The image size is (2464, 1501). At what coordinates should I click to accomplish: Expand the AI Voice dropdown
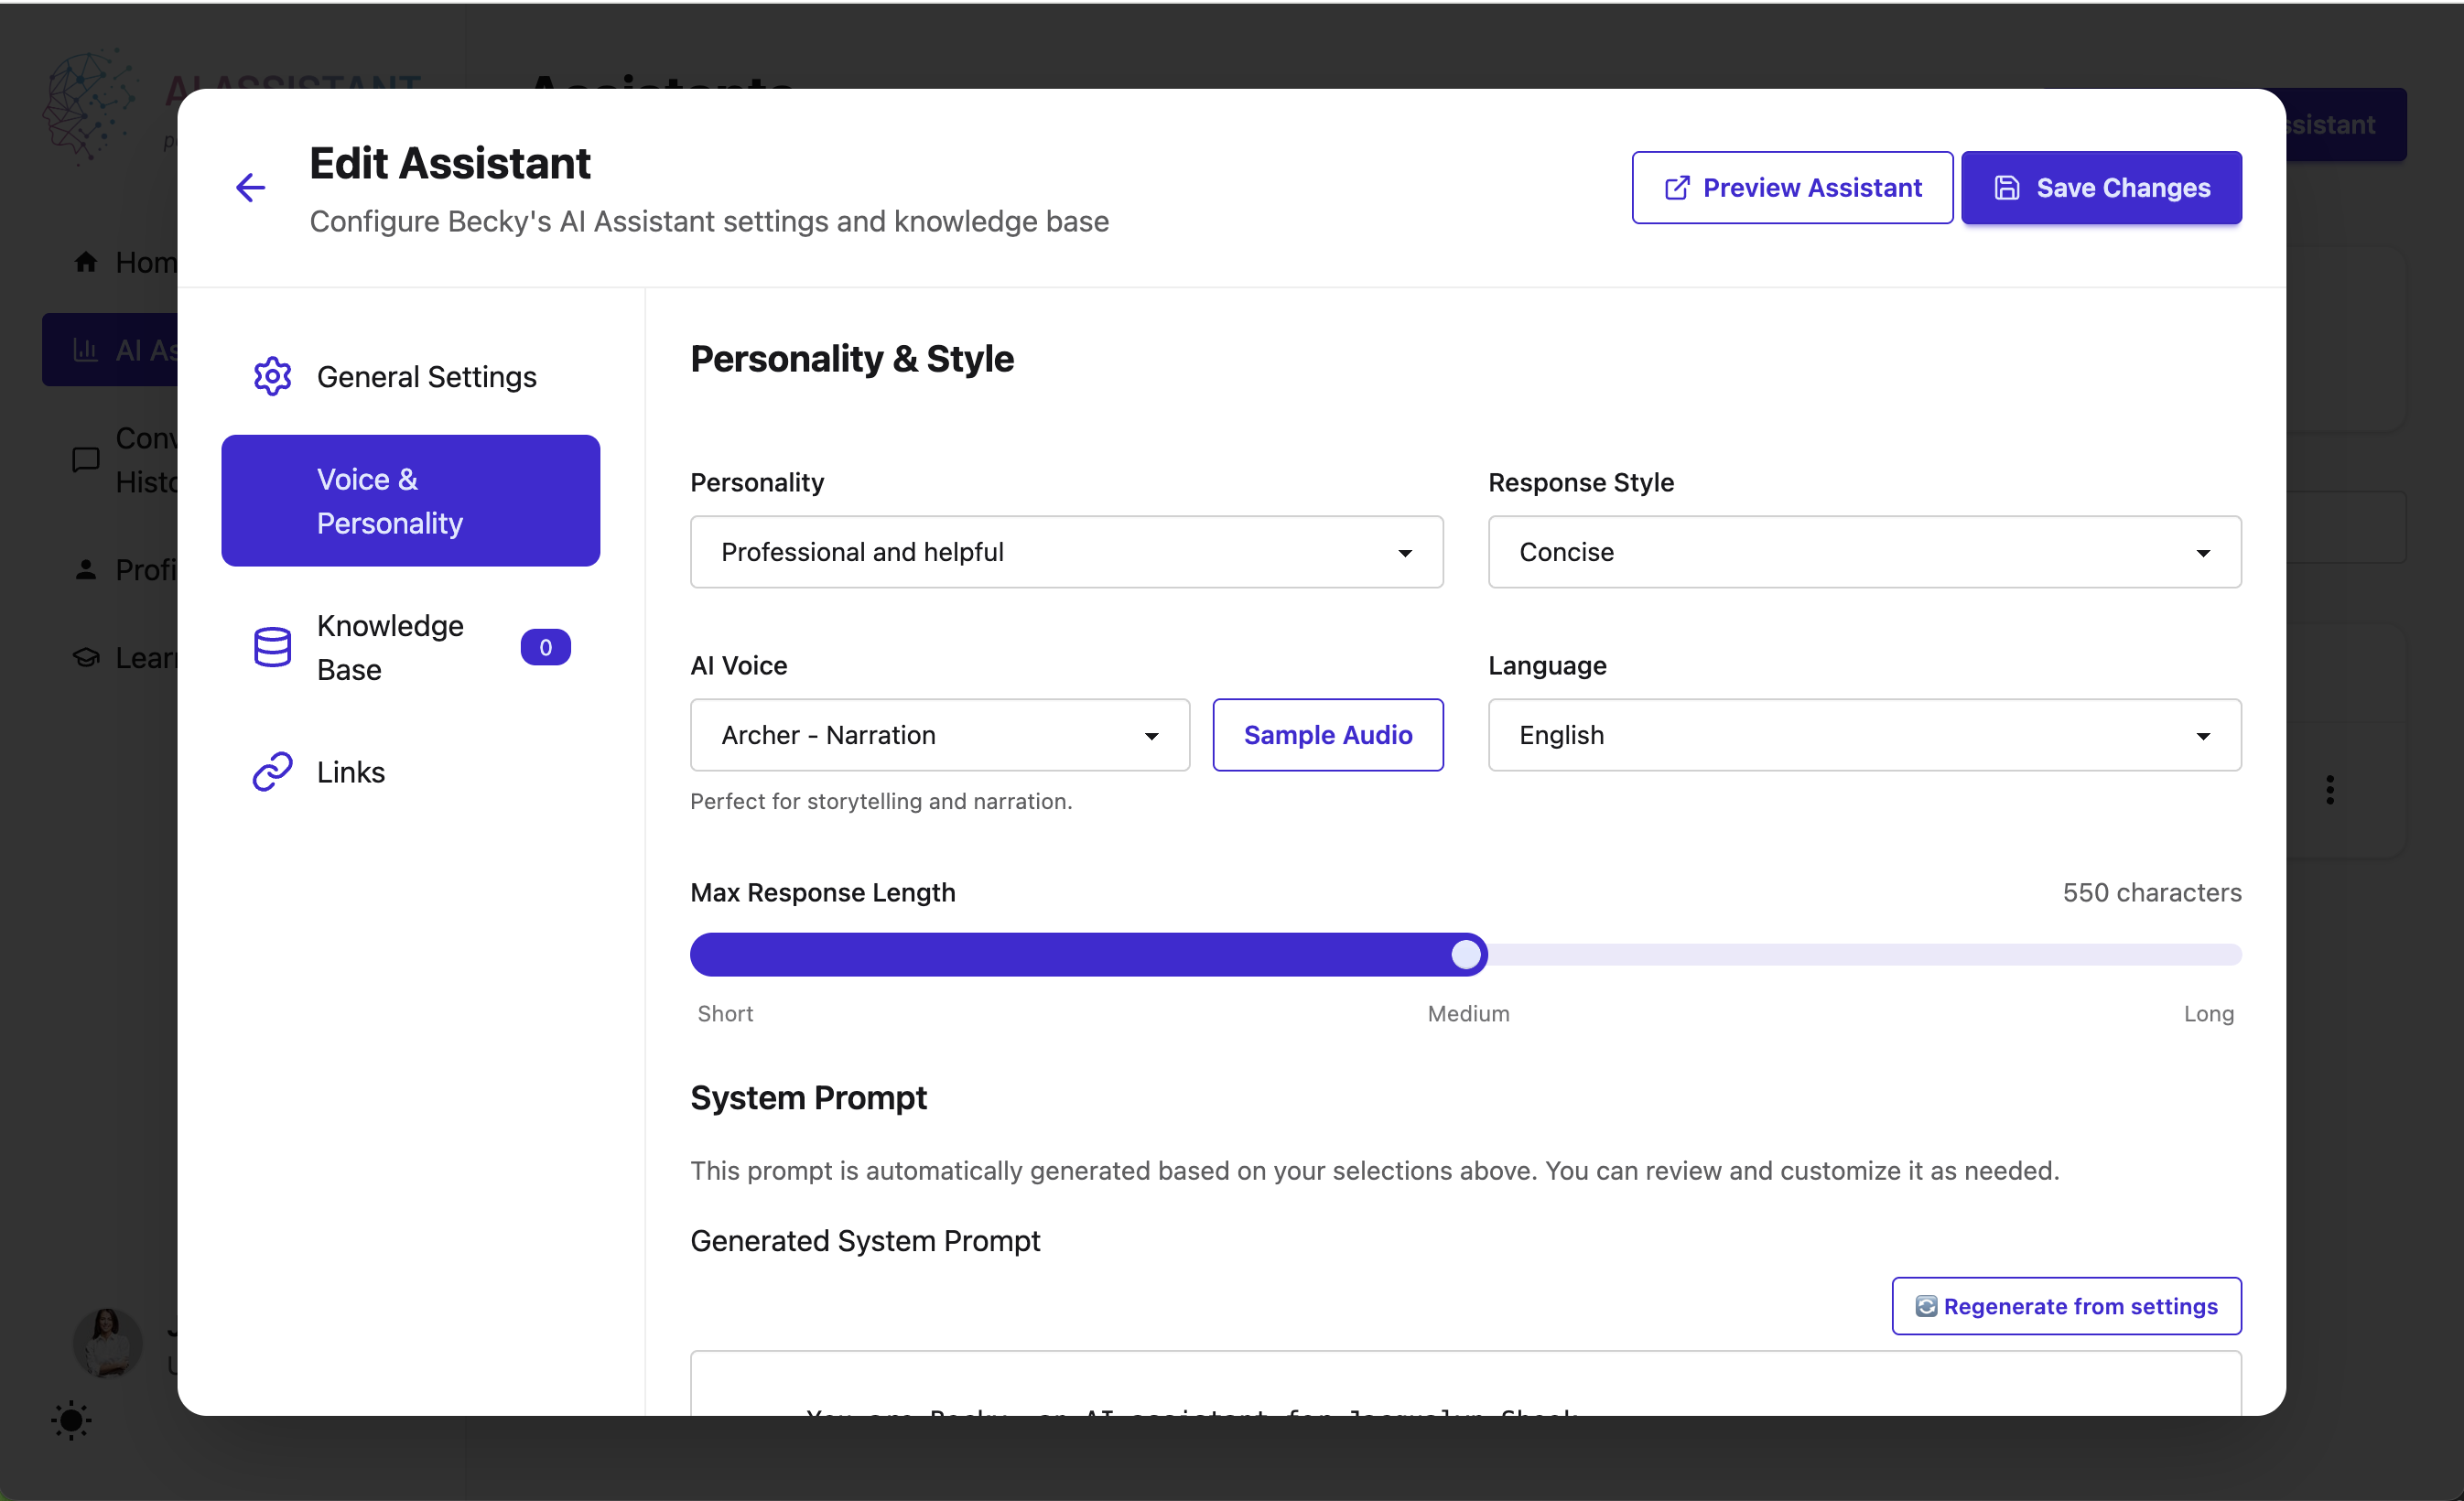click(x=939, y=735)
